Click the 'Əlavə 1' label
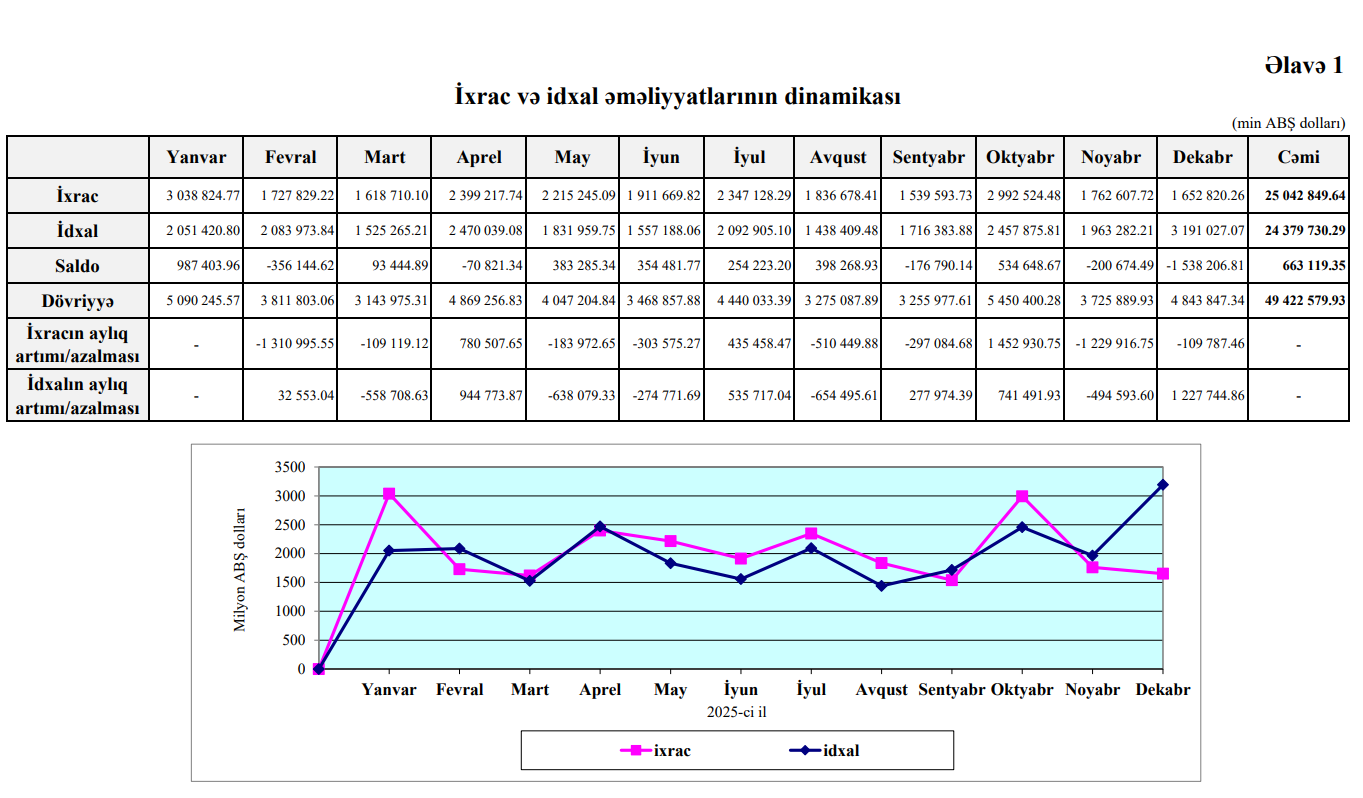The image size is (1363, 798). pos(1303,65)
